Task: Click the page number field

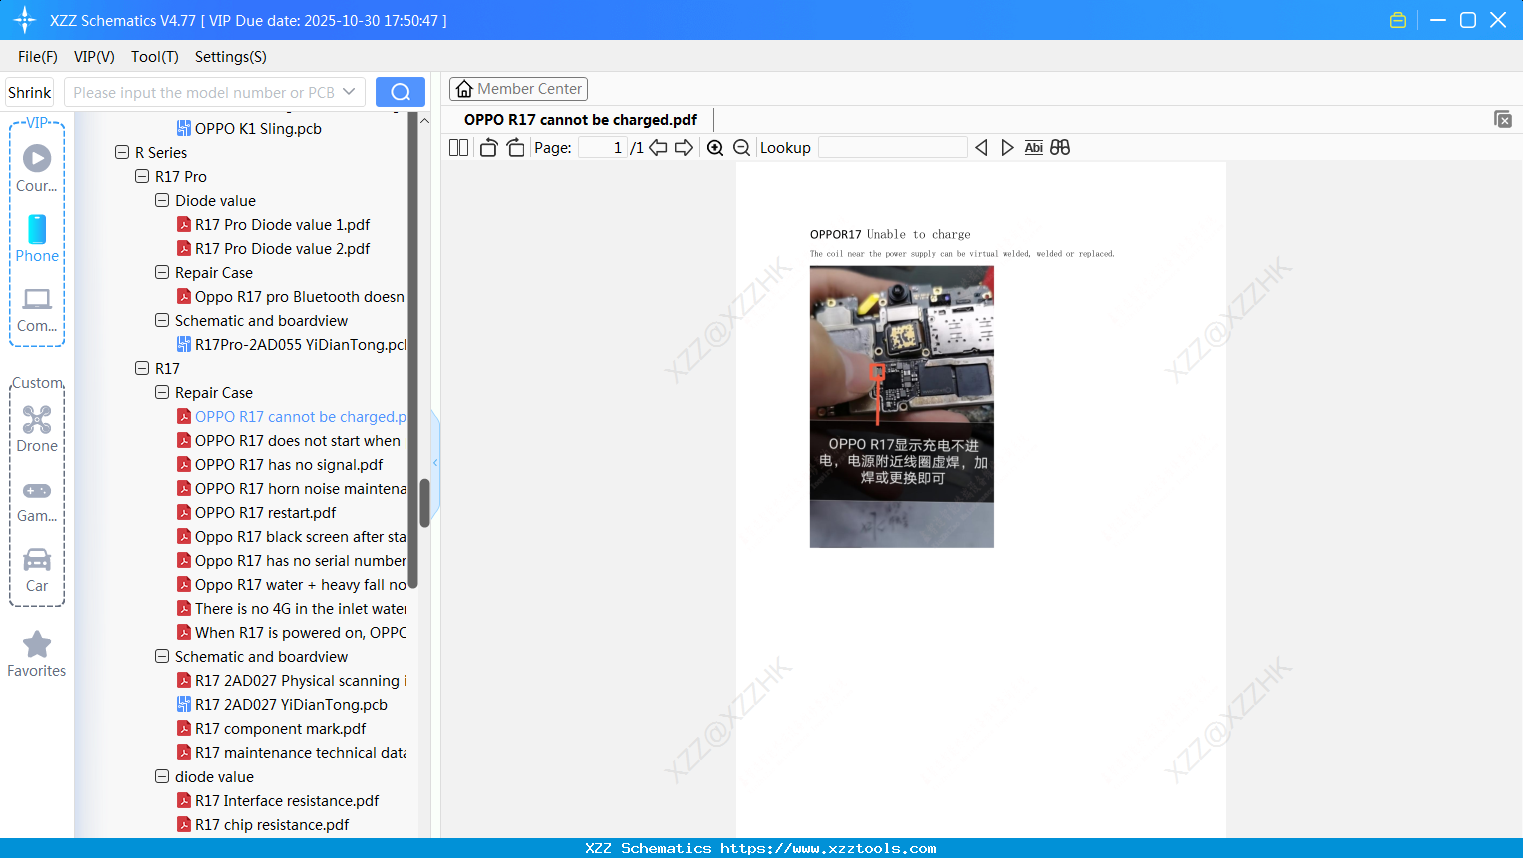Action: 602,148
